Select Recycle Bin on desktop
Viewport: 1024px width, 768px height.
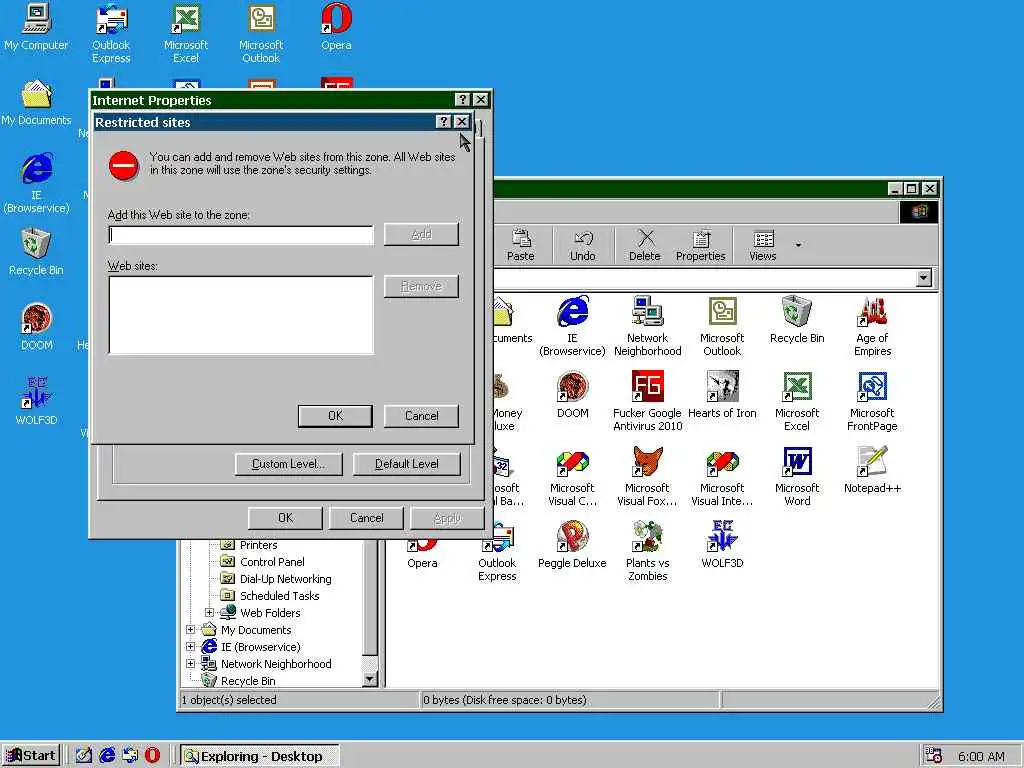[x=36, y=252]
